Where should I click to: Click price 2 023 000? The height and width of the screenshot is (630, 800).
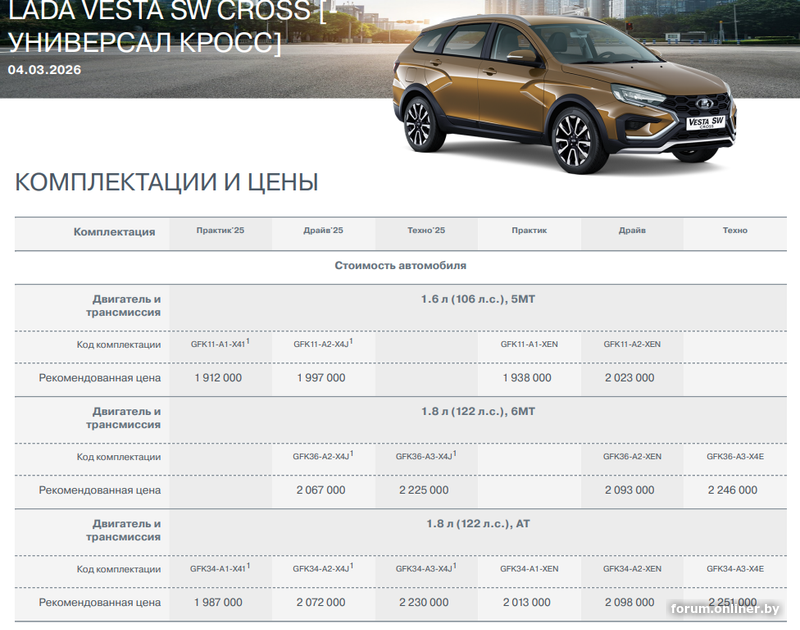(x=630, y=378)
